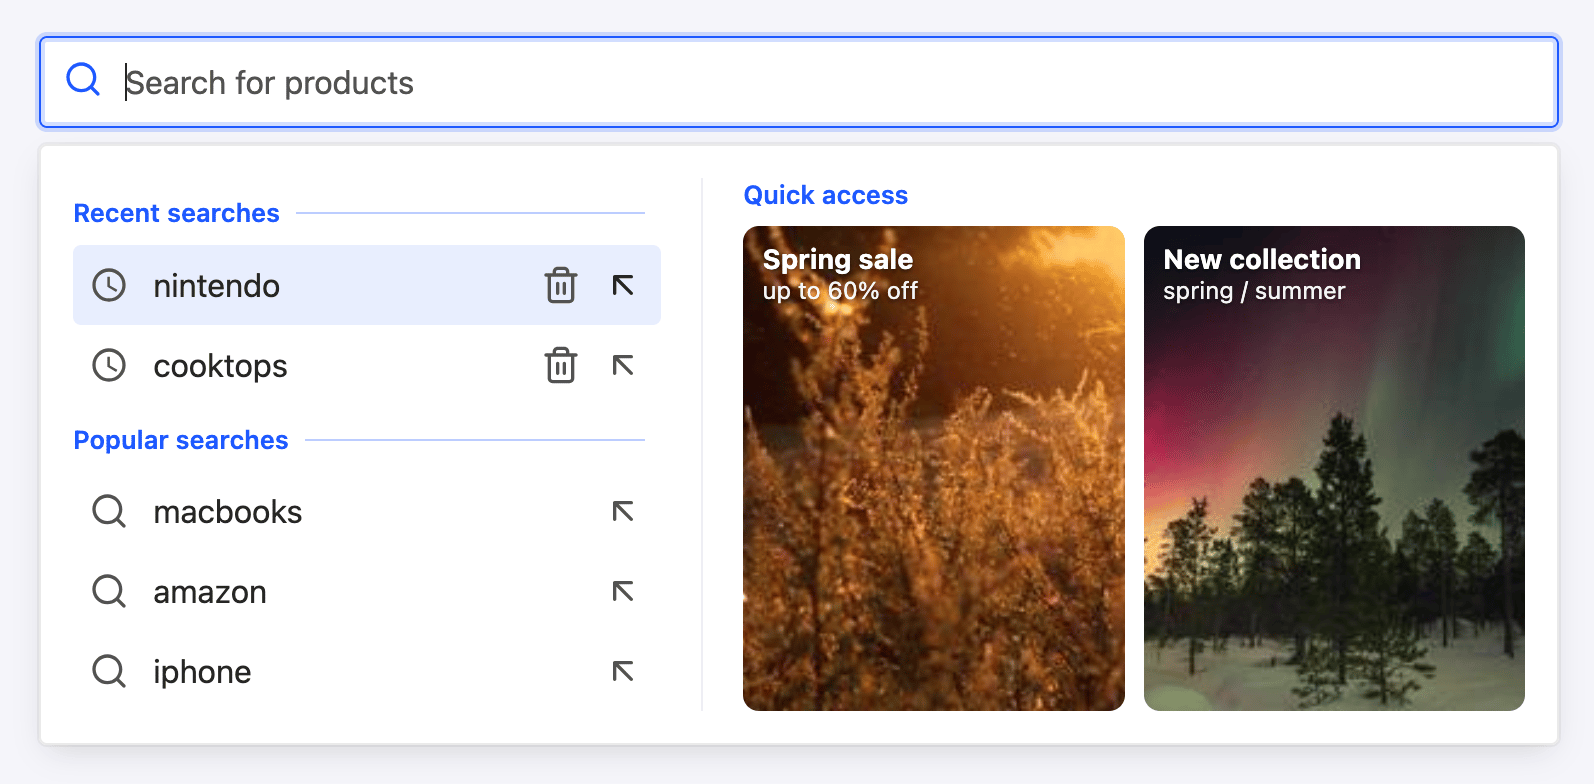Delete the cooktops recent search
The image size is (1594, 784).
[x=561, y=365]
